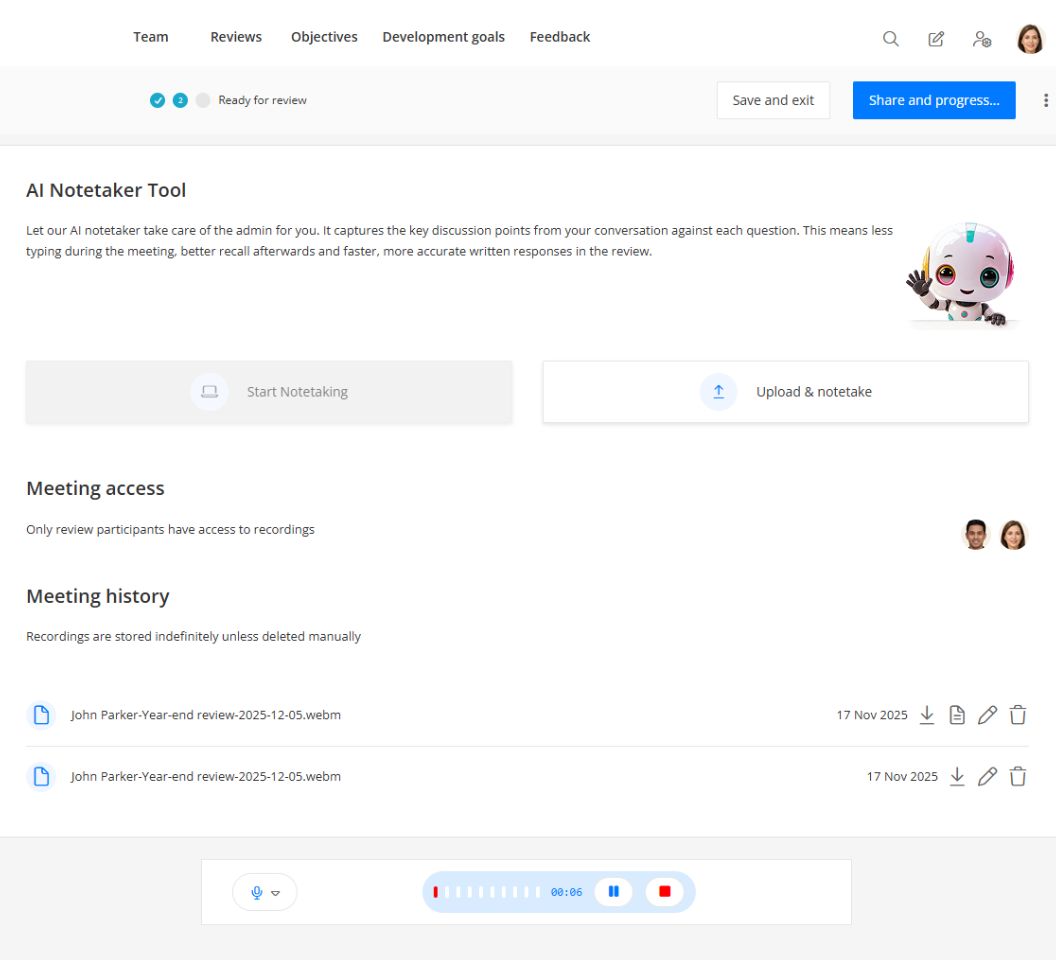The width and height of the screenshot is (1056, 960).
Task: Open the three-dot more options menu
Action: coord(1045,100)
